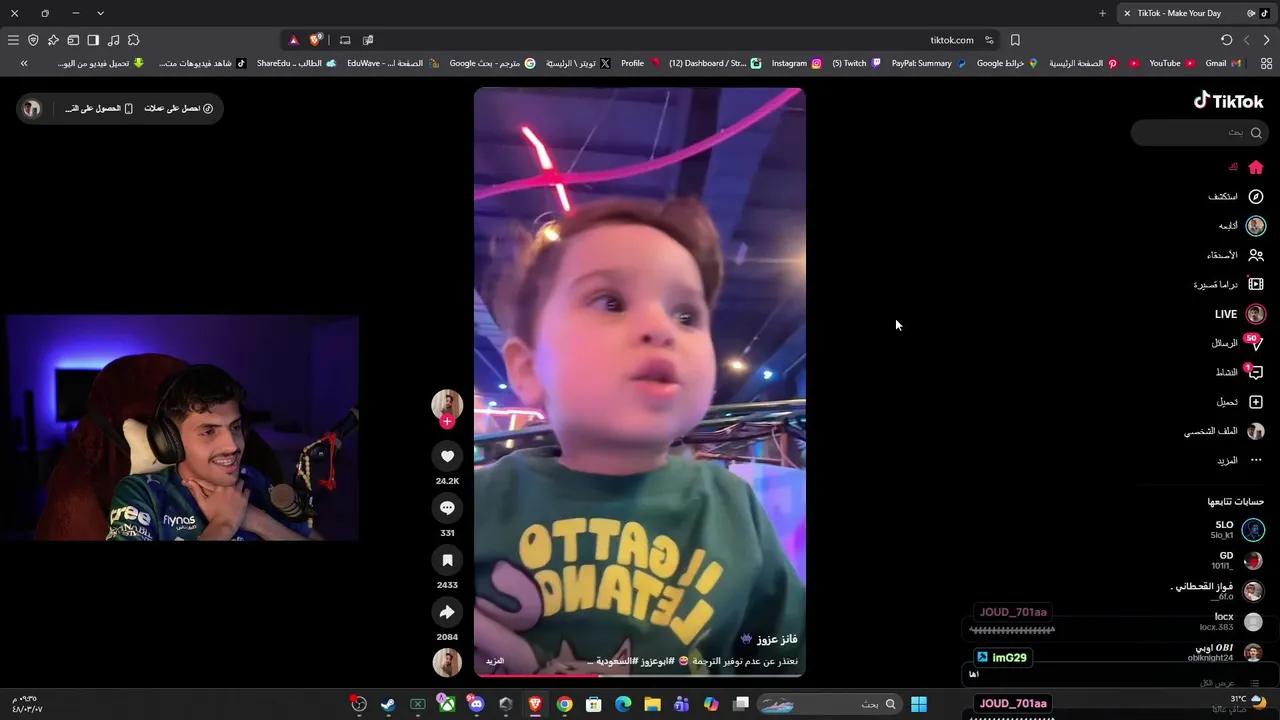Open the Instagram bookmark
The height and width of the screenshot is (720, 1280).
coord(796,63)
